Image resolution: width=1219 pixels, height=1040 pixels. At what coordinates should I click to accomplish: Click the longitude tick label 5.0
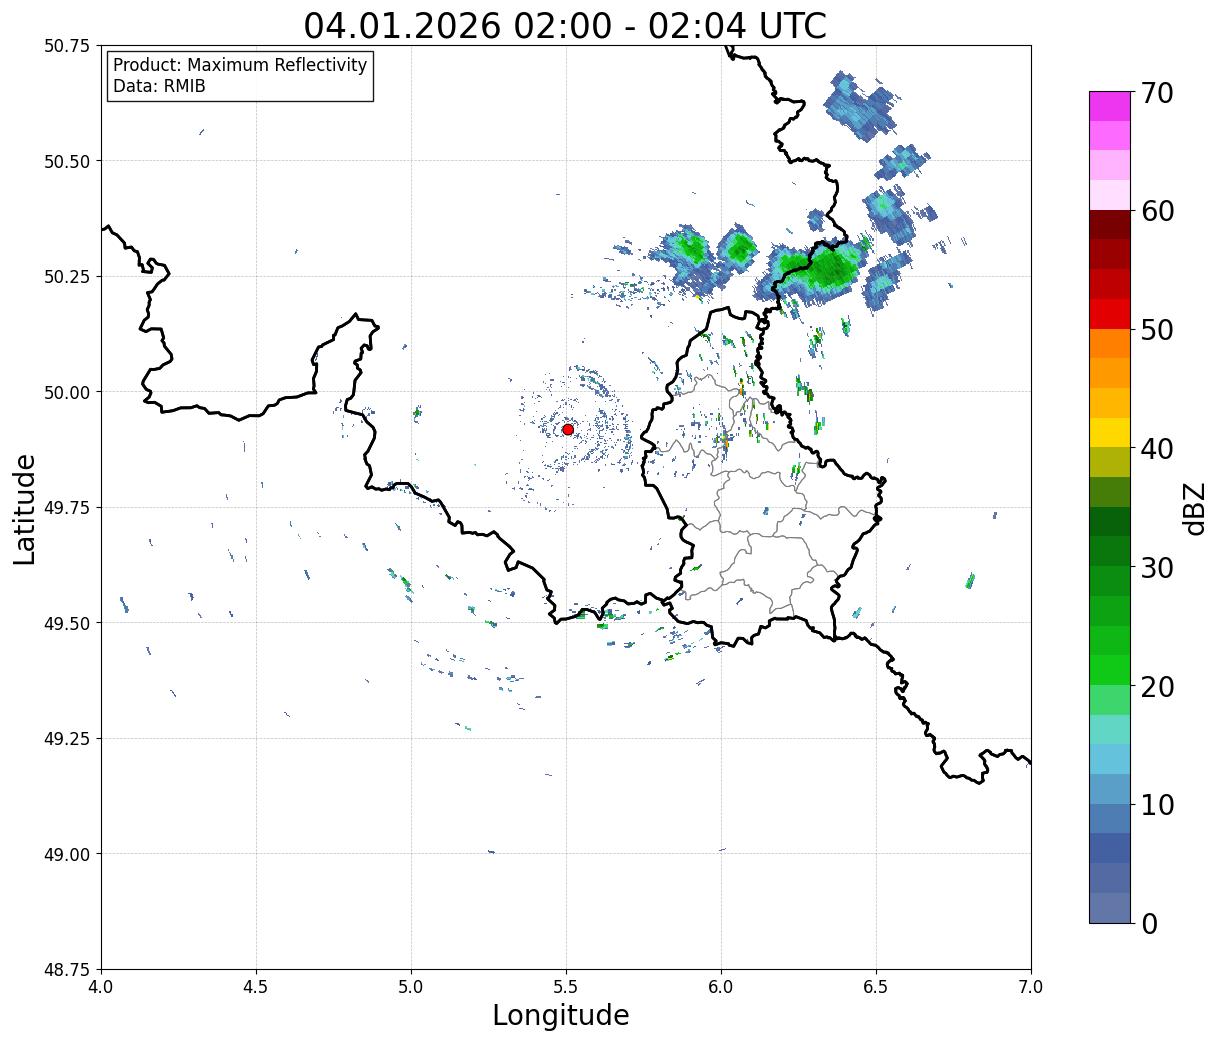coord(411,986)
